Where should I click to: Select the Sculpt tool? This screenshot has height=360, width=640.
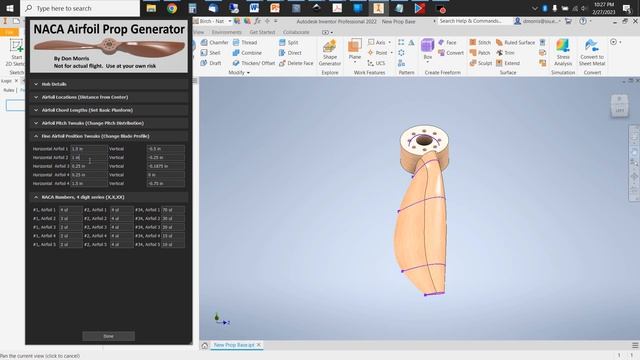coord(480,63)
